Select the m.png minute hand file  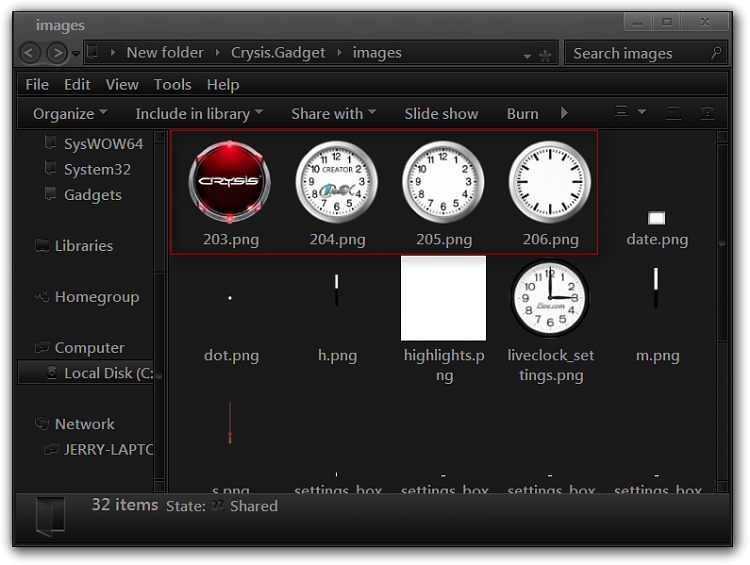(656, 287)
